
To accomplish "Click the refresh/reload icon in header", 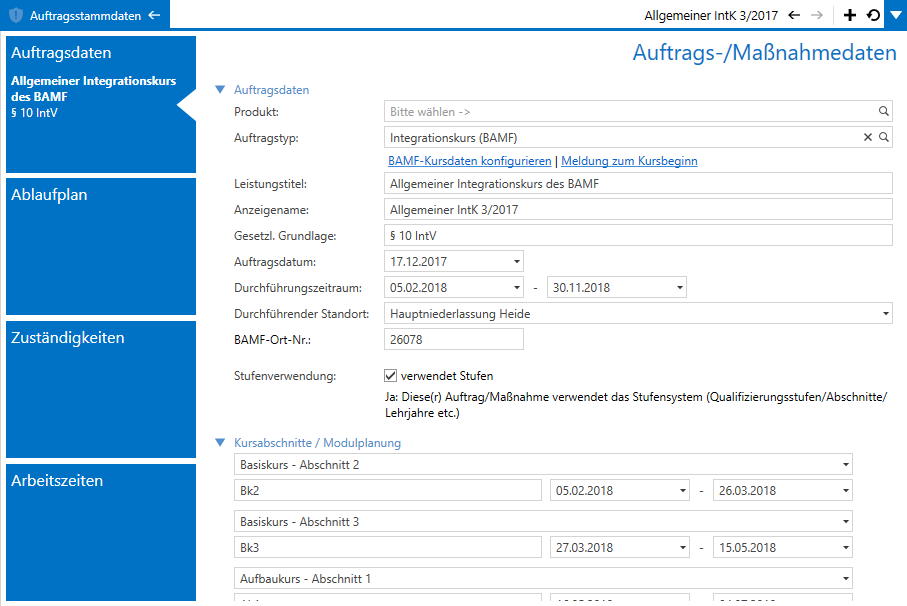I will [873, 15].
